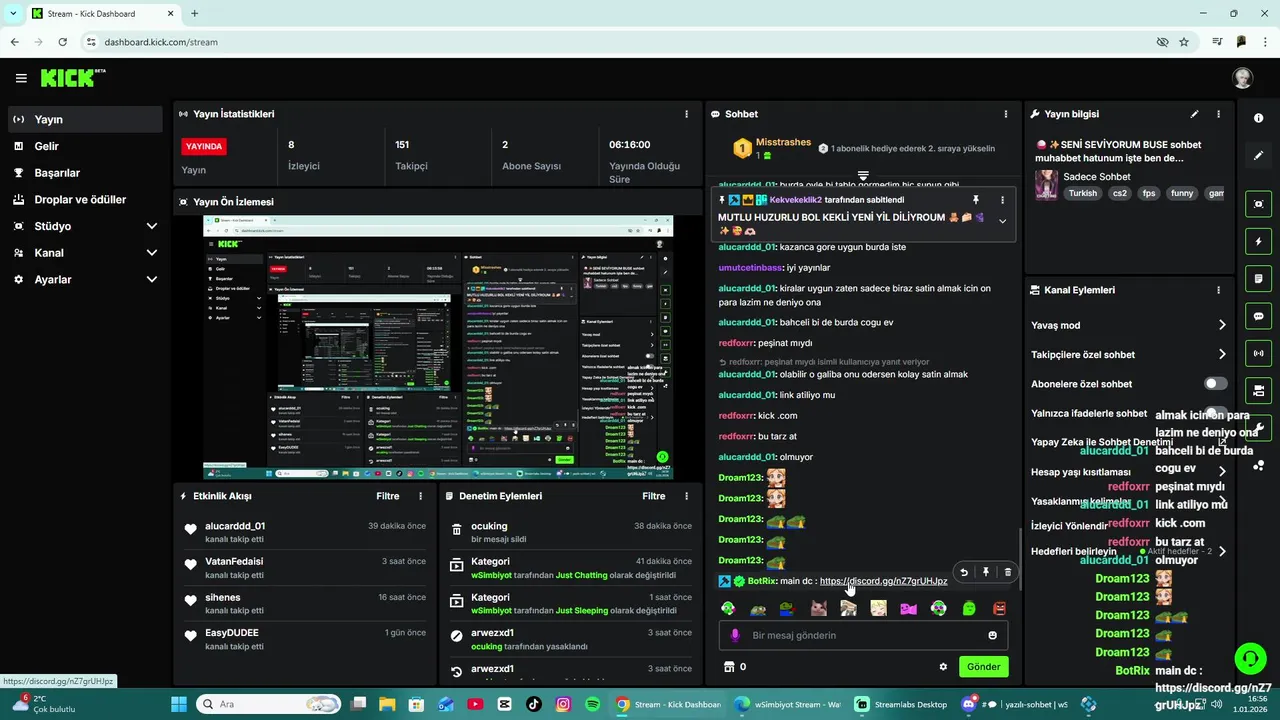
Task: Open Etkinlik Akışı three-dot menu
Action: coord(420,496)
